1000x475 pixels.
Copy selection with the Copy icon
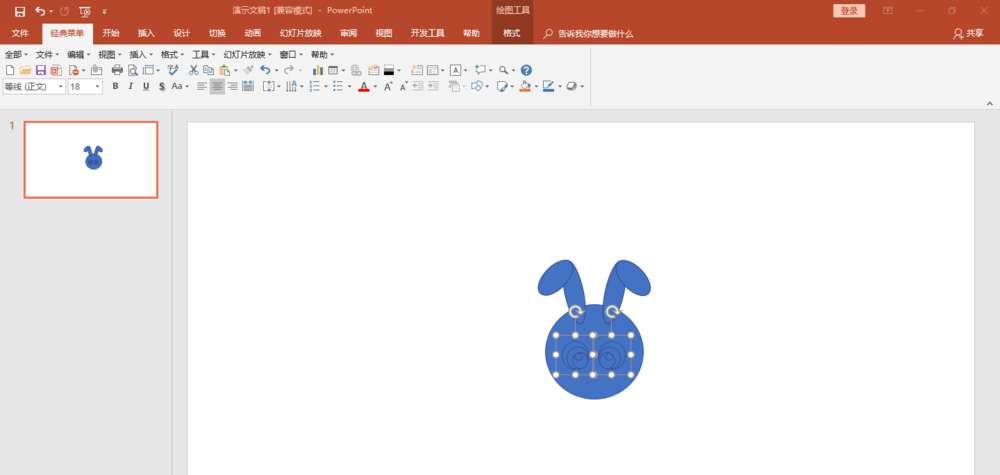click(x=209, y=70)
